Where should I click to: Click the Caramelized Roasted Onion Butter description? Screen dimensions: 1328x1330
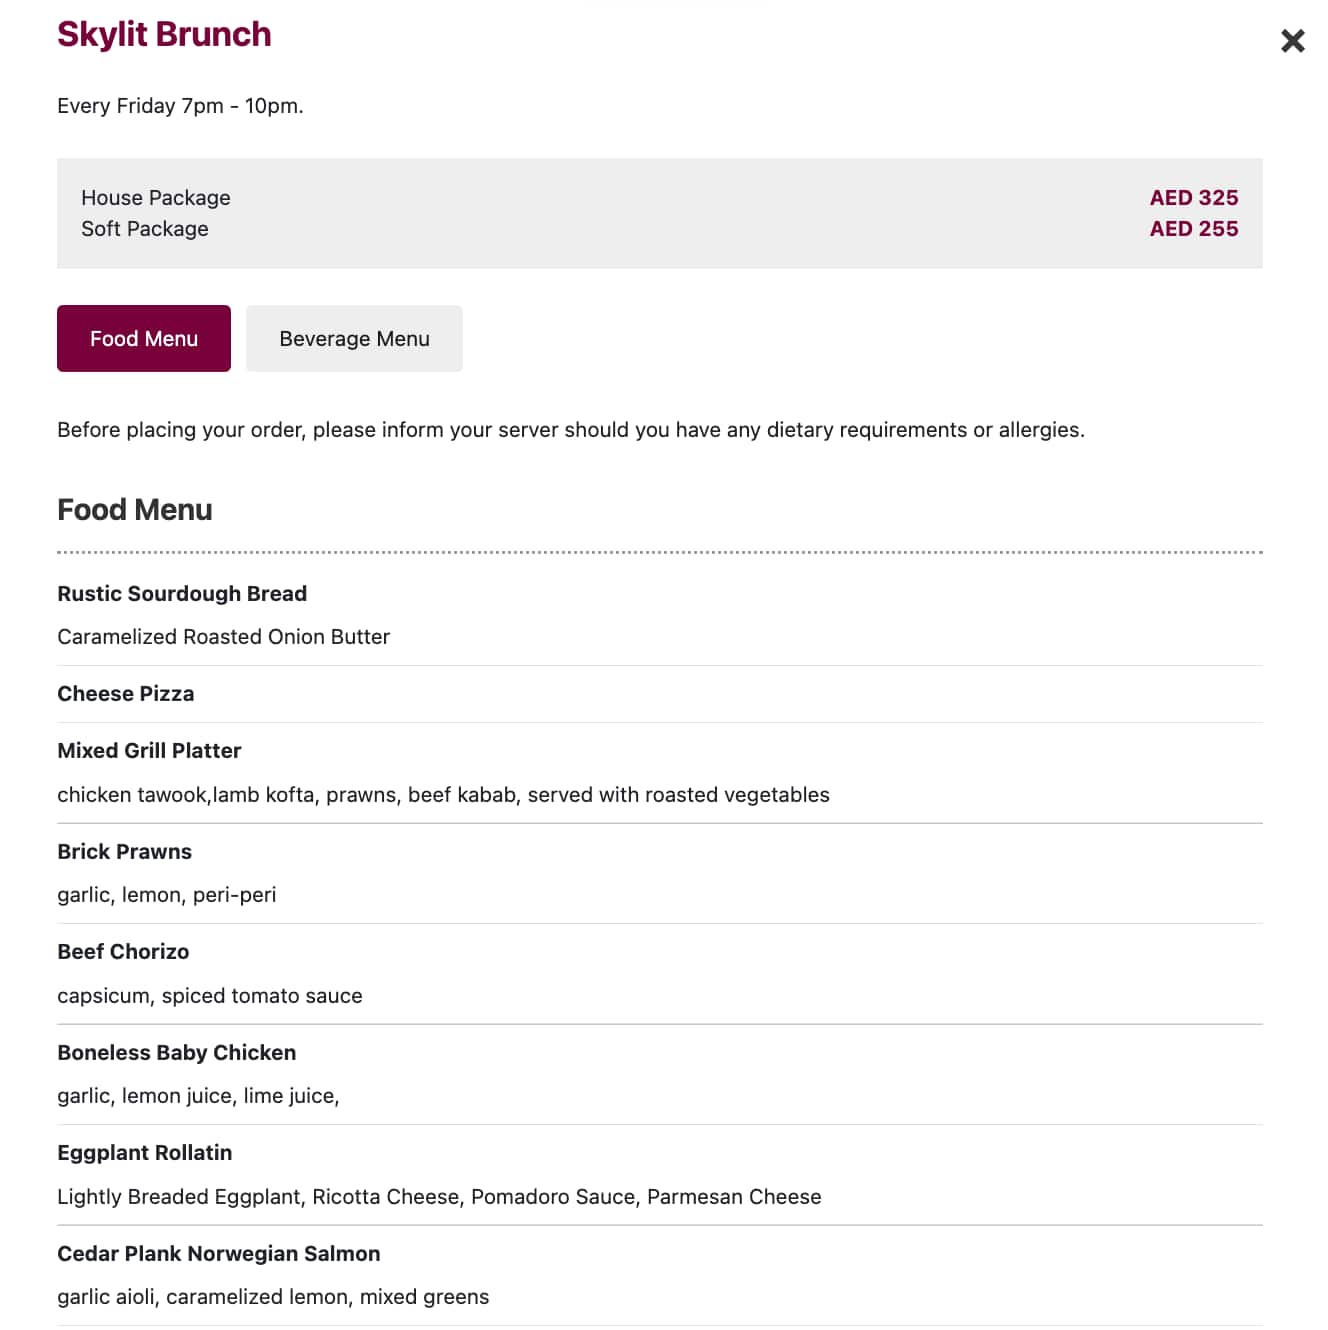(x=223, y=636)
